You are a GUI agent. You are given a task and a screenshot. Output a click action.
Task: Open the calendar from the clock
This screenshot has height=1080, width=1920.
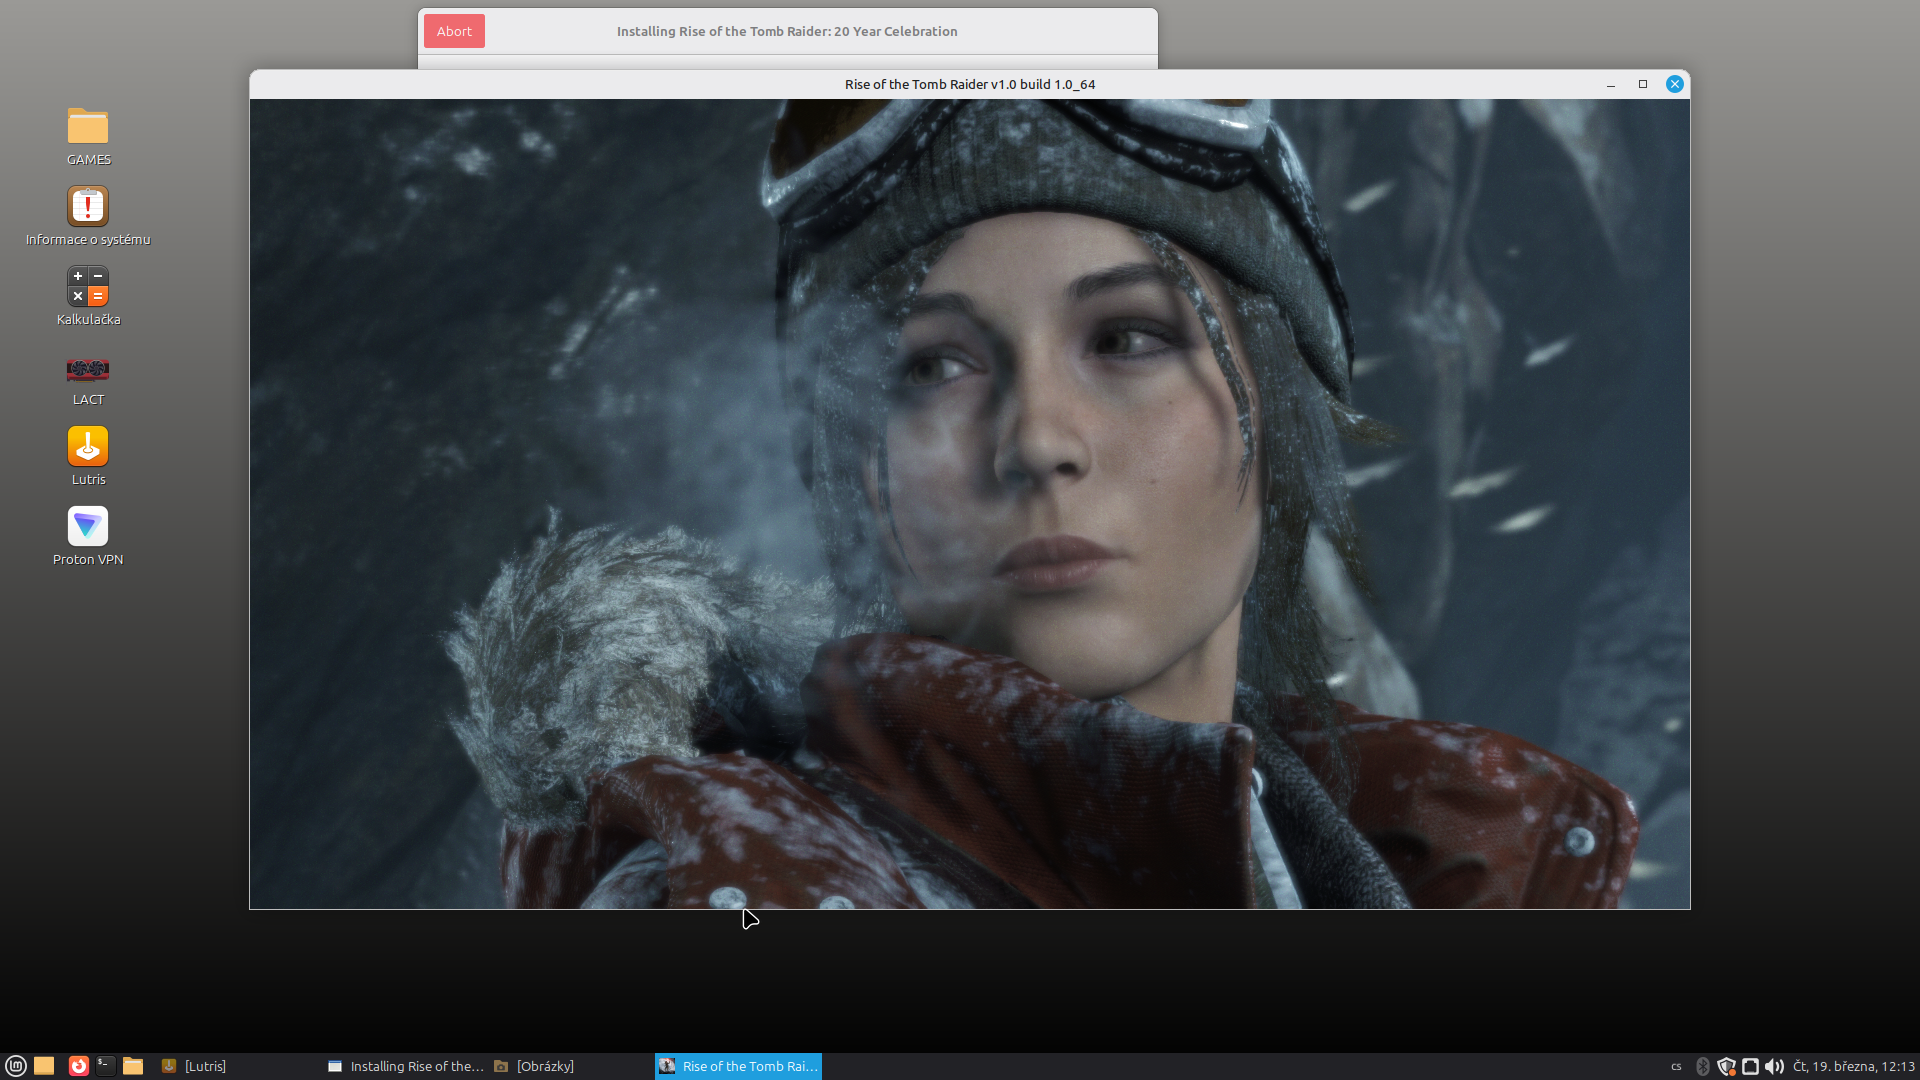click(x=1853, y=1066)
